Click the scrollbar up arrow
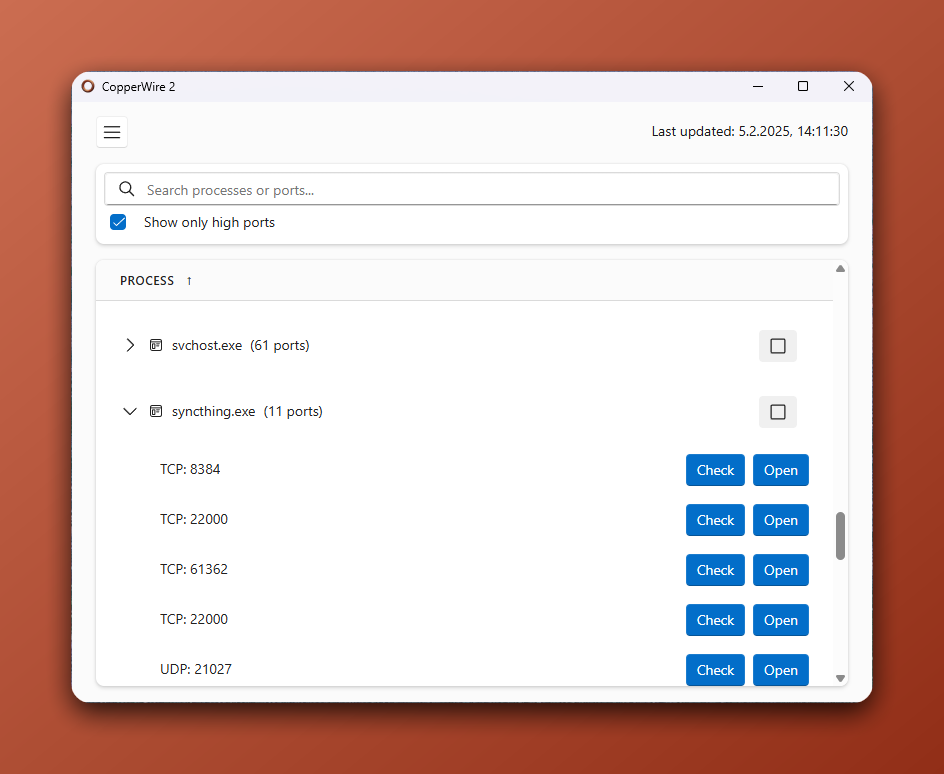 (840, 269)
